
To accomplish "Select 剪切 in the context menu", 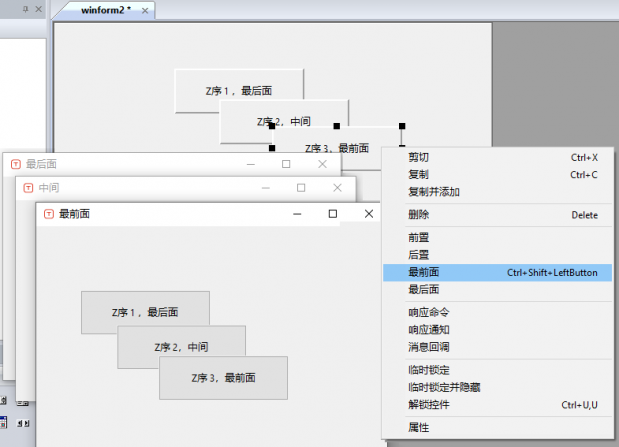I will click(497, 158).
